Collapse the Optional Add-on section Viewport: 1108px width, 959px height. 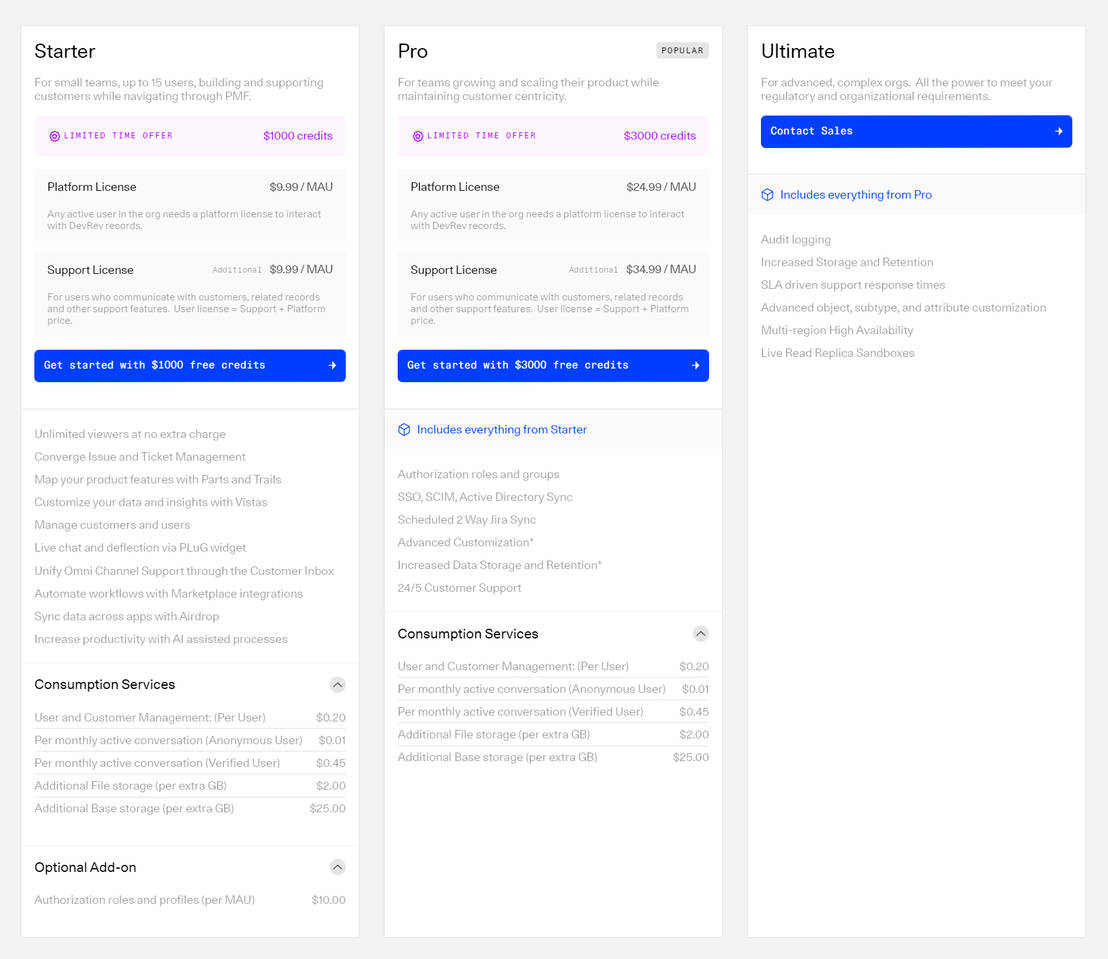337,867
